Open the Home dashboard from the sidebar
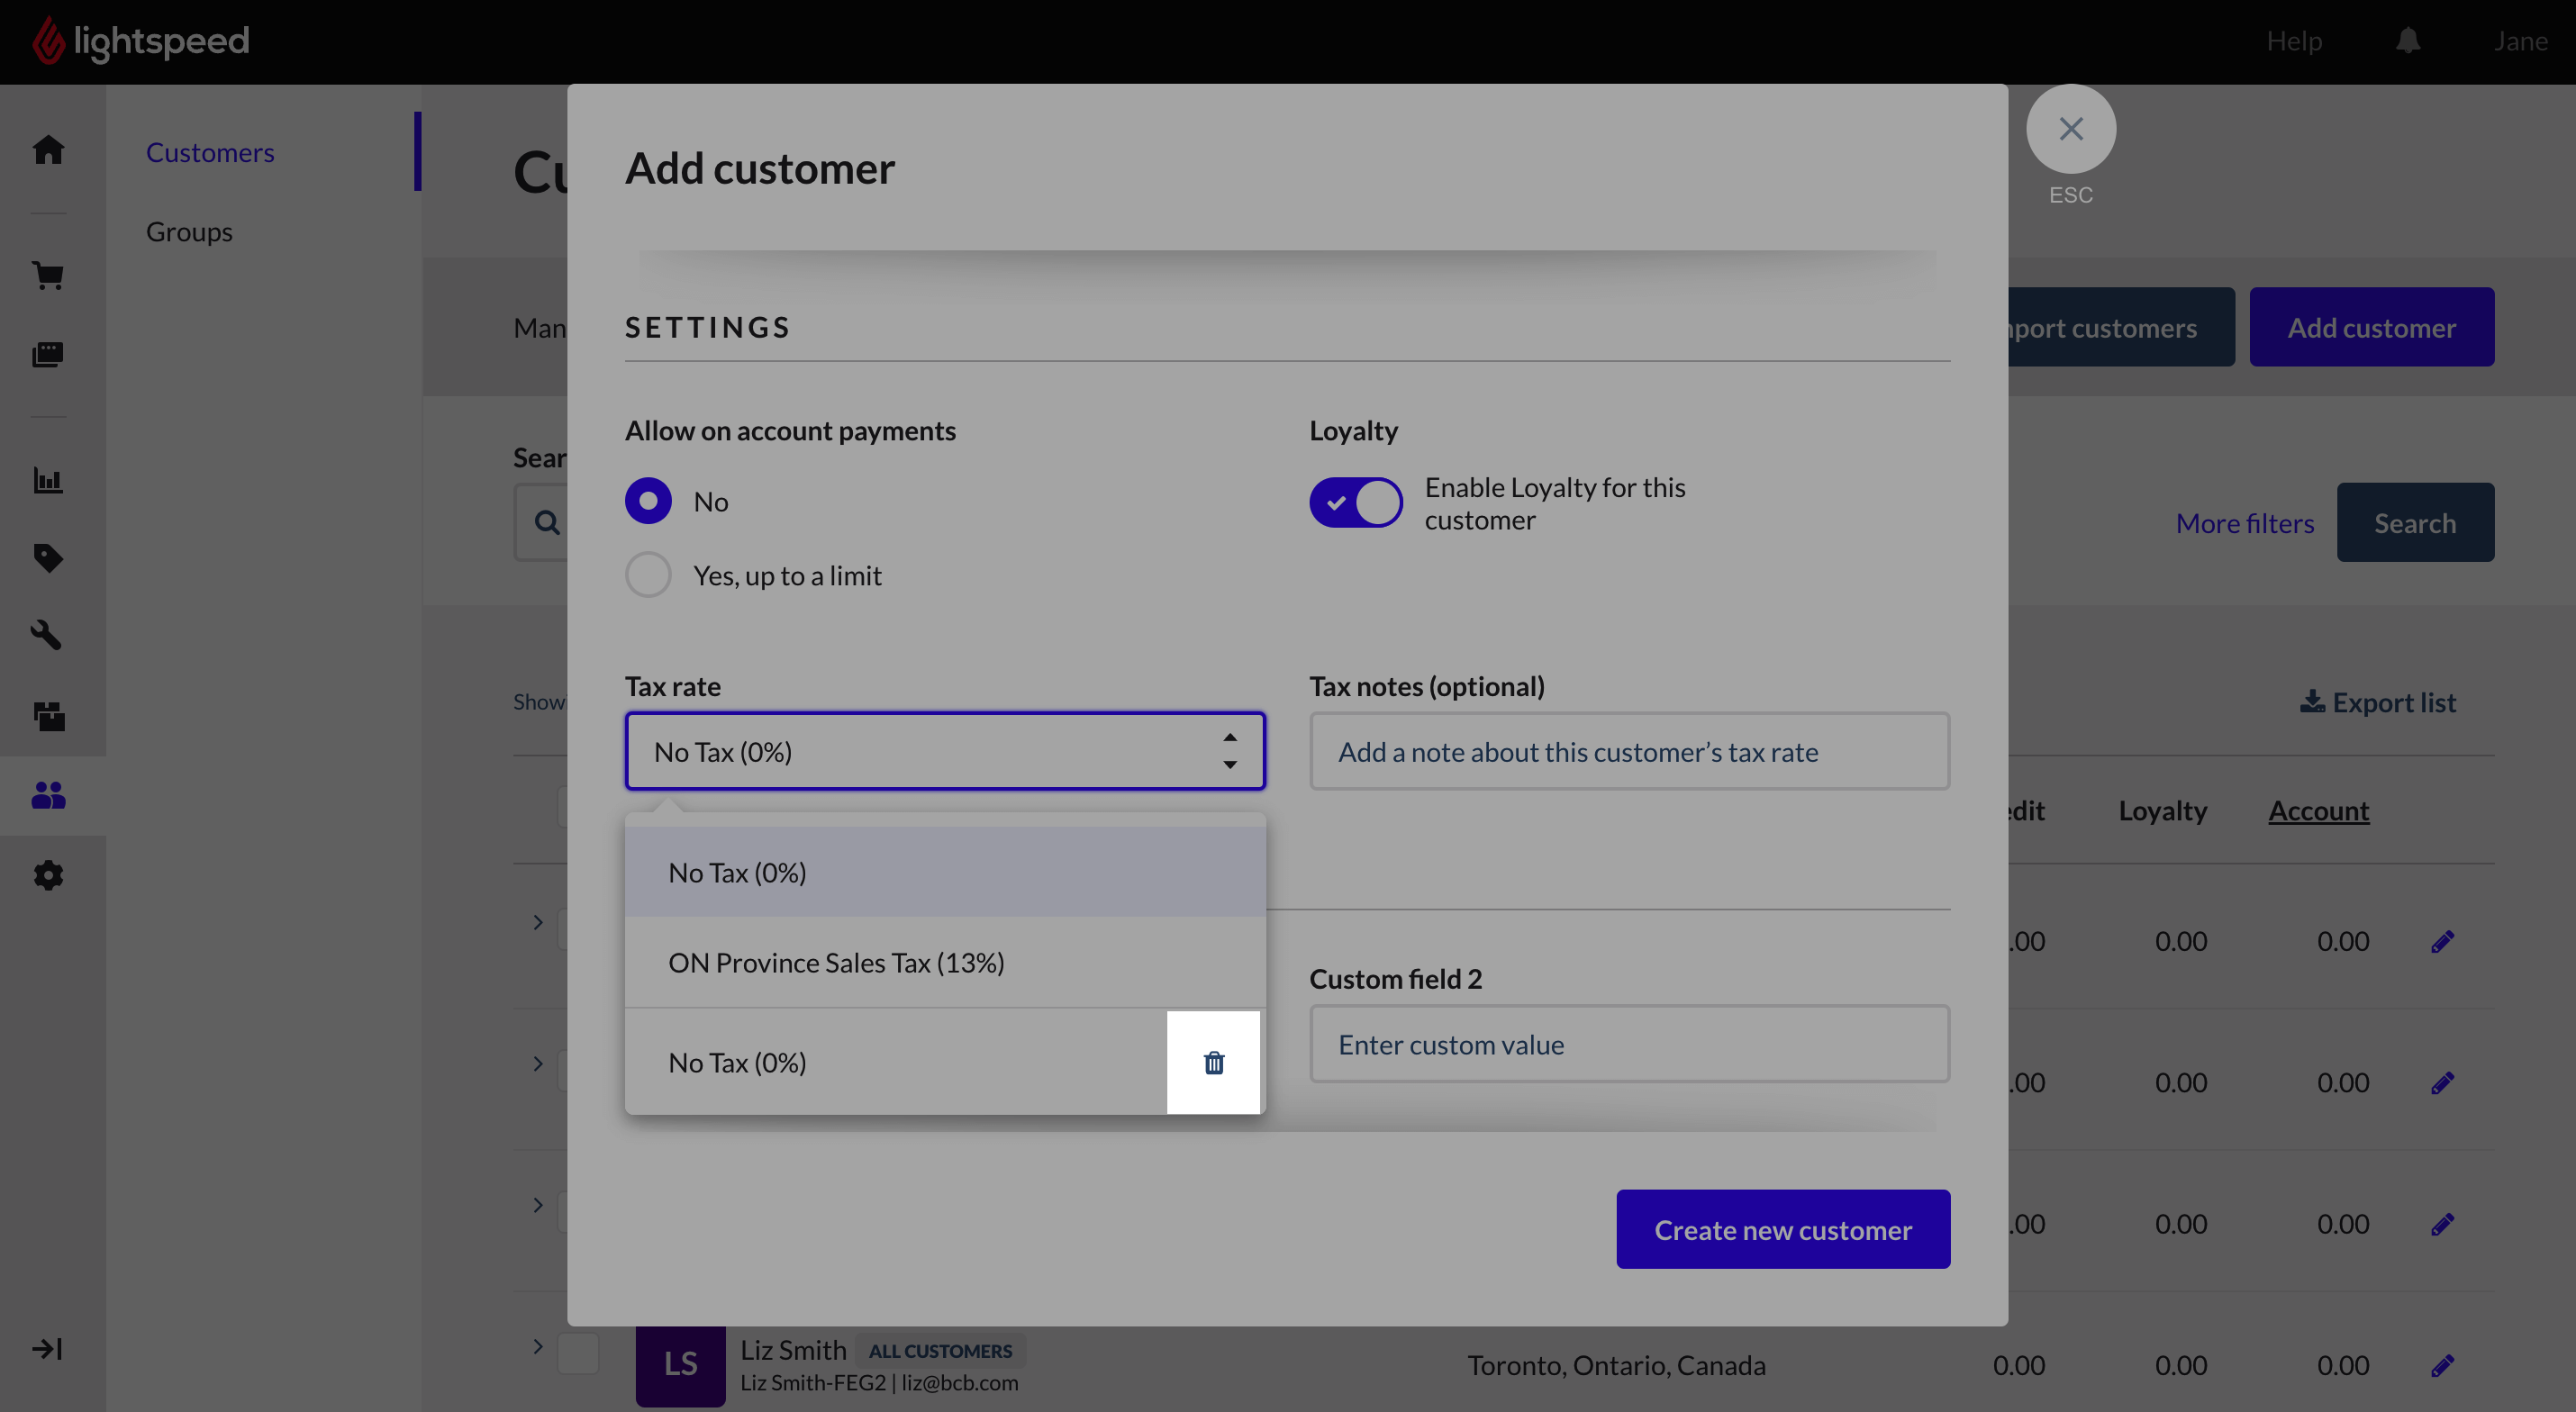Image resolution: width=2576 pixels, height=1412 pixels. click(48, 150)
